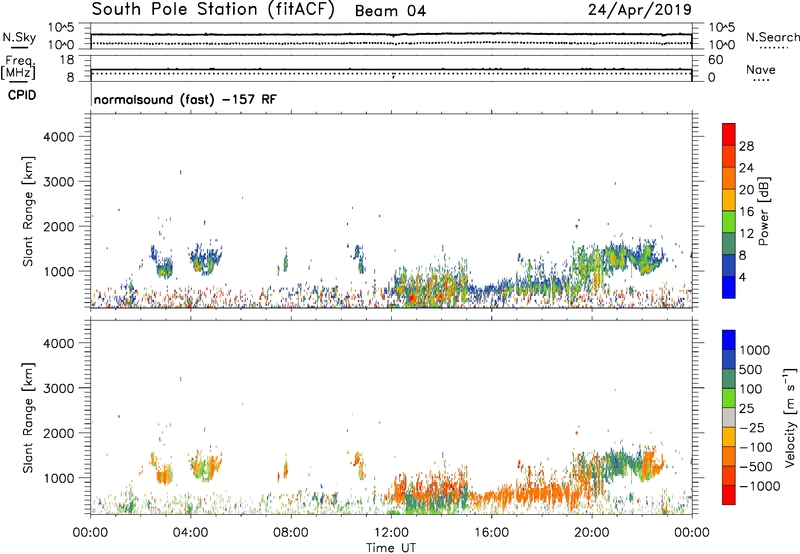Click 'Slant Range [km]' label of velocity panel
This screenshot has width=800, height=554.
[28, 418]
